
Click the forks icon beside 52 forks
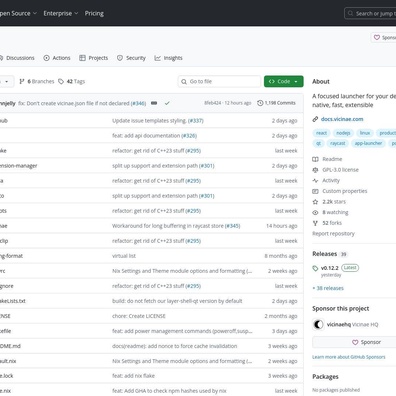click(x=315, y=223)
